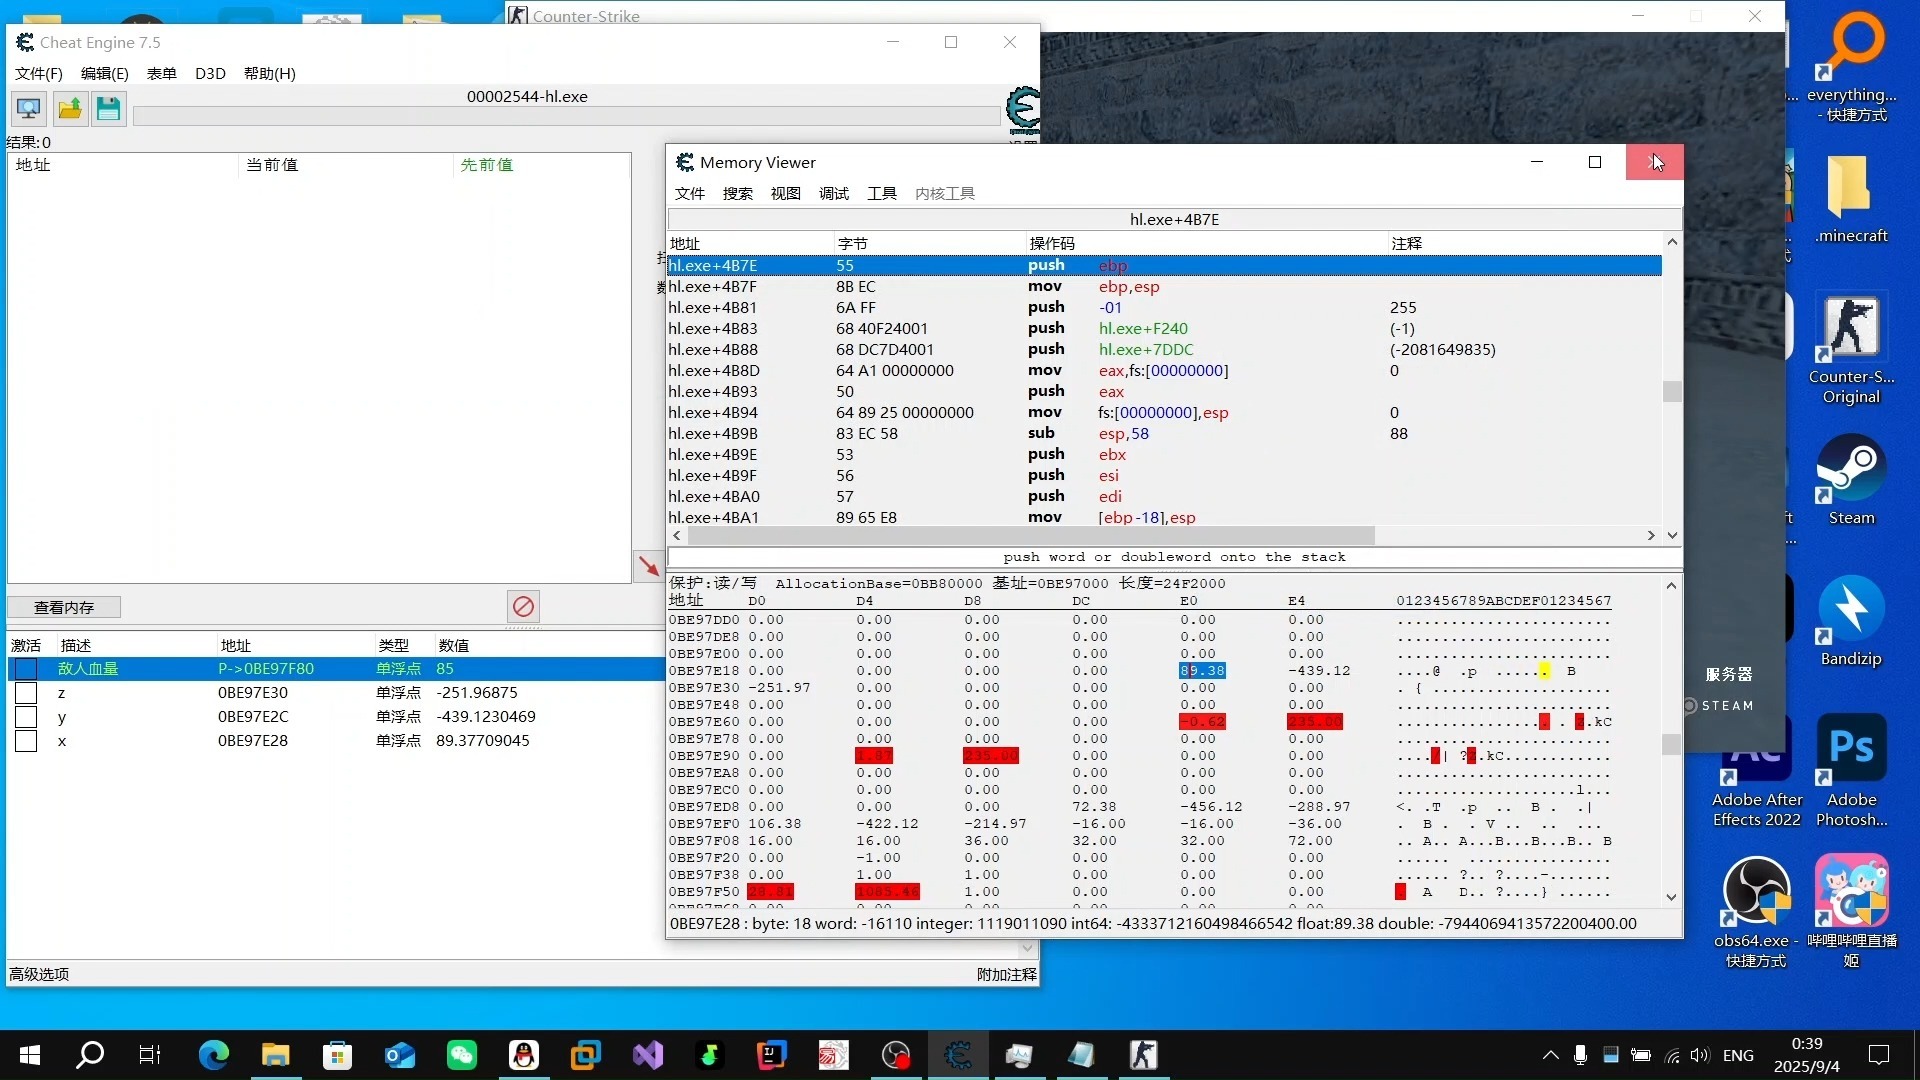Open the Bandizip desktop shortcut
Viewport: 1920px width, 1080px height.
coord(1851,621)
